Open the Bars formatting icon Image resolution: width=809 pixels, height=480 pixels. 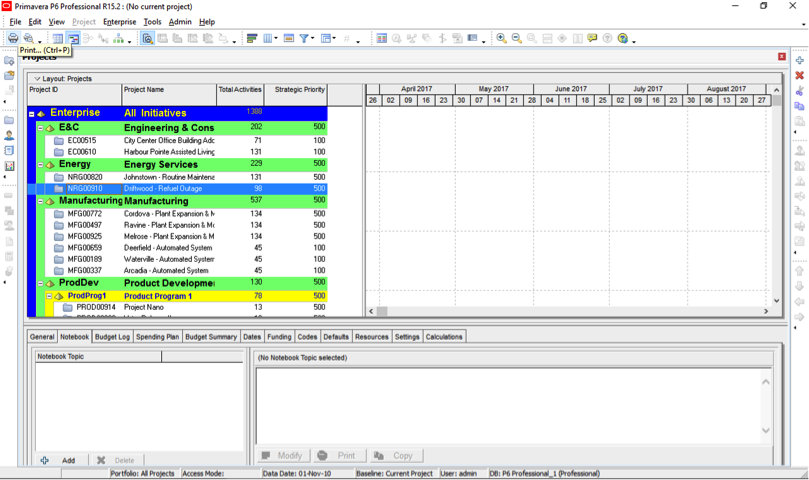coord(252,39)
